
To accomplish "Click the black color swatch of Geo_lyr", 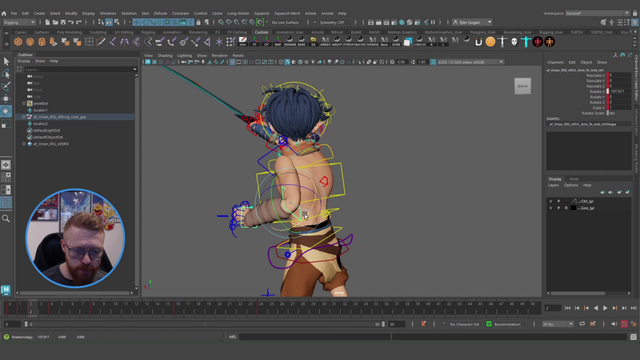I will tap(573, 208).
